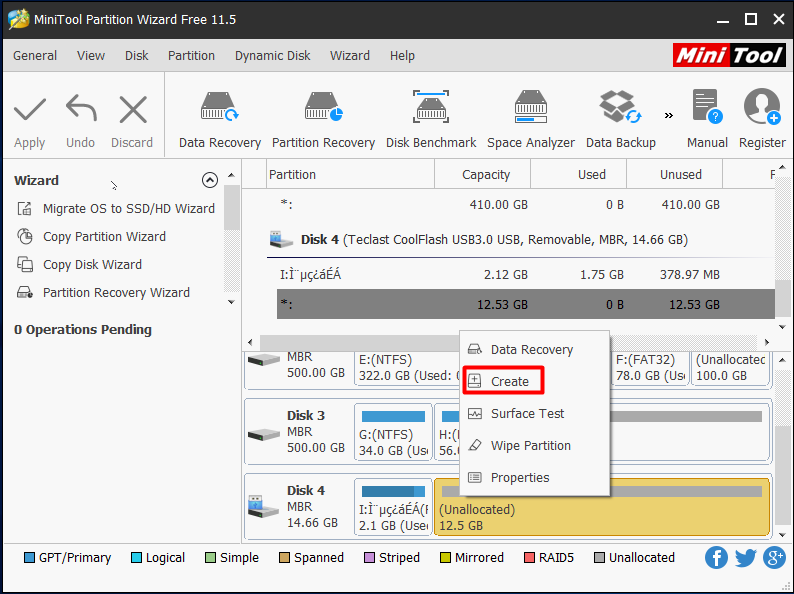The image size is (794, 594).
Task: Start Partition Recovery Wizard in sidebar
Action: (x=103, y=293)
